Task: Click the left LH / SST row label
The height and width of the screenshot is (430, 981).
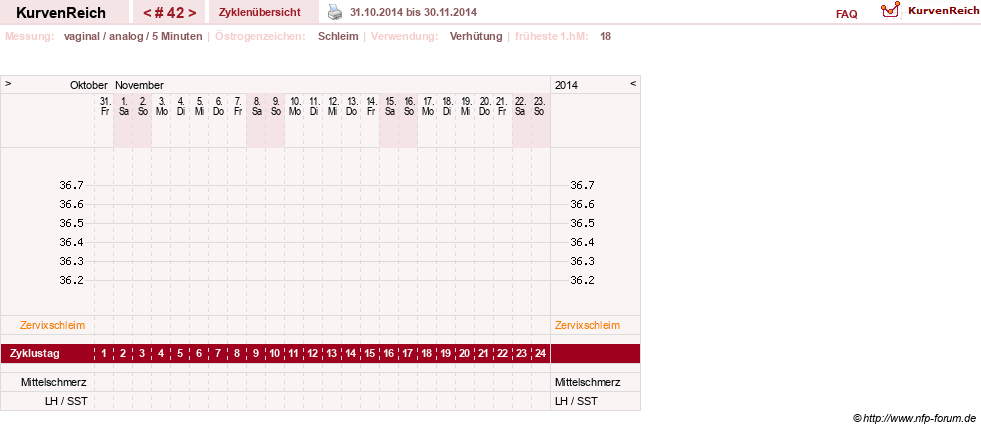Action: pyautogui.click(x=66, y=401)
